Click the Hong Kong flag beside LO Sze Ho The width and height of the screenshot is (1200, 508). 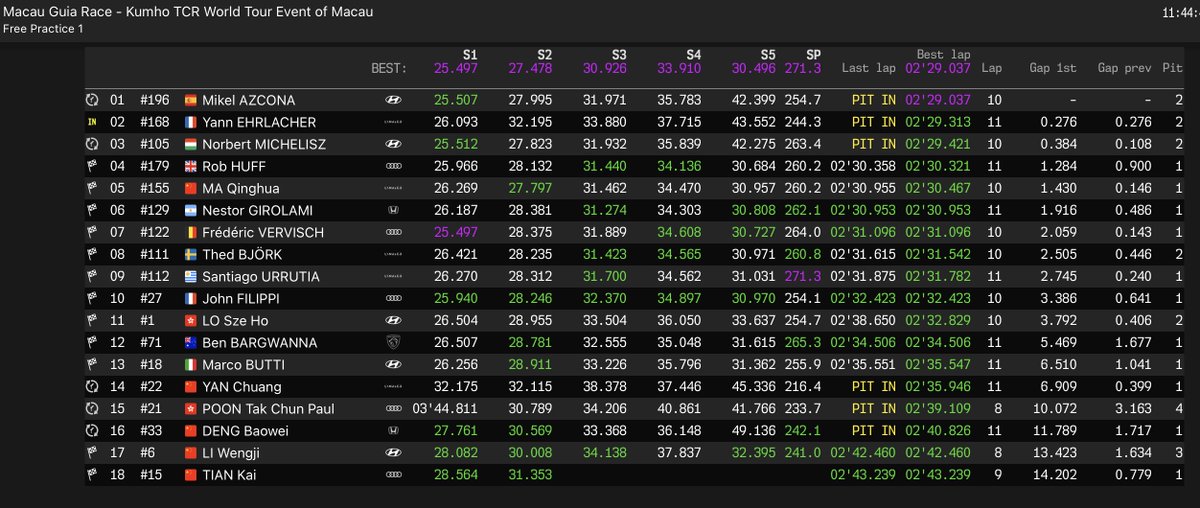pyautogui.click(x=191, y=321)
